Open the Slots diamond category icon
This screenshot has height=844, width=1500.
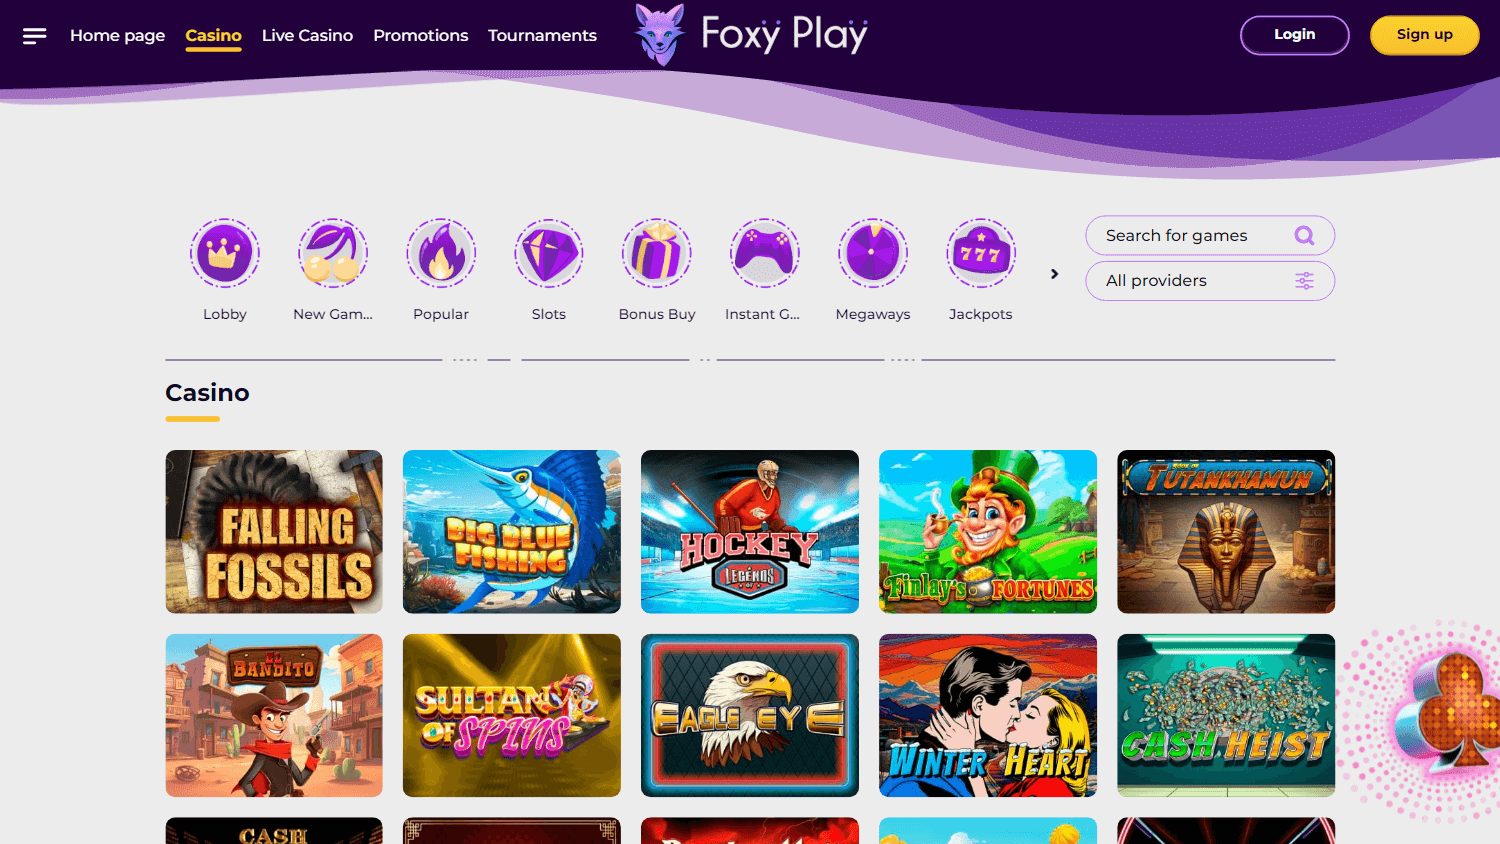[x=549, y=253]
